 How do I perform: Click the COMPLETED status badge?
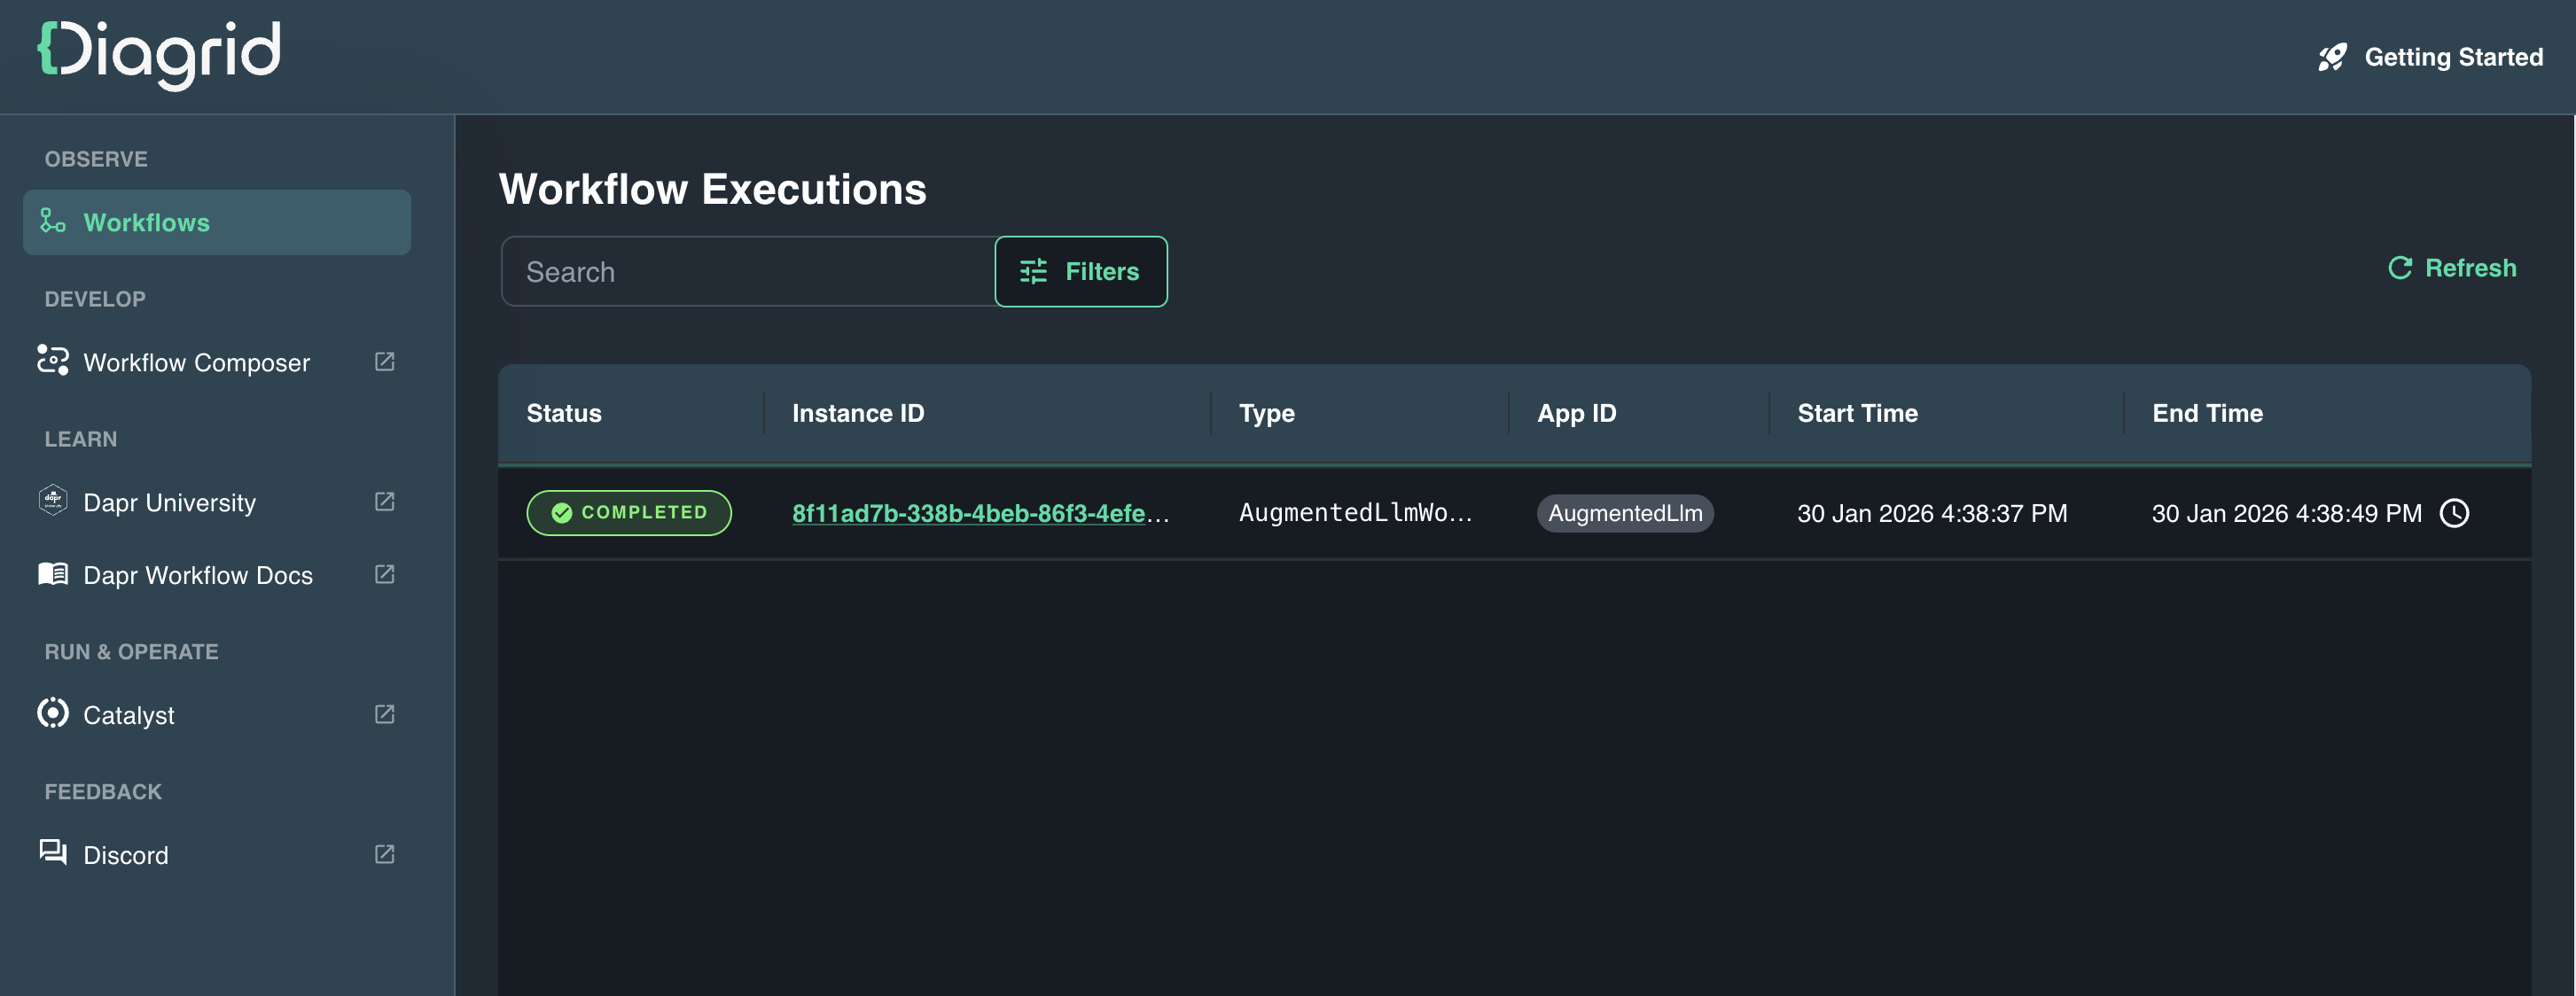(629, 513)
